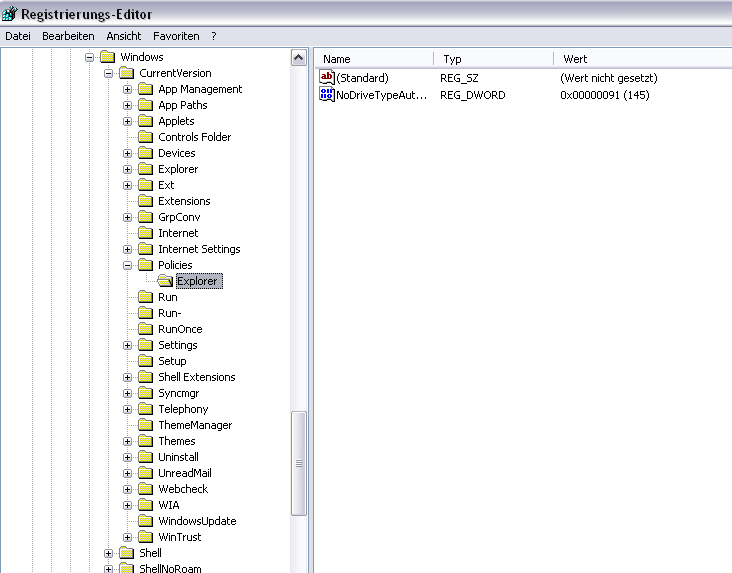
Task: Click the WinTrust folder icon
Action: (x=146, y=537)
